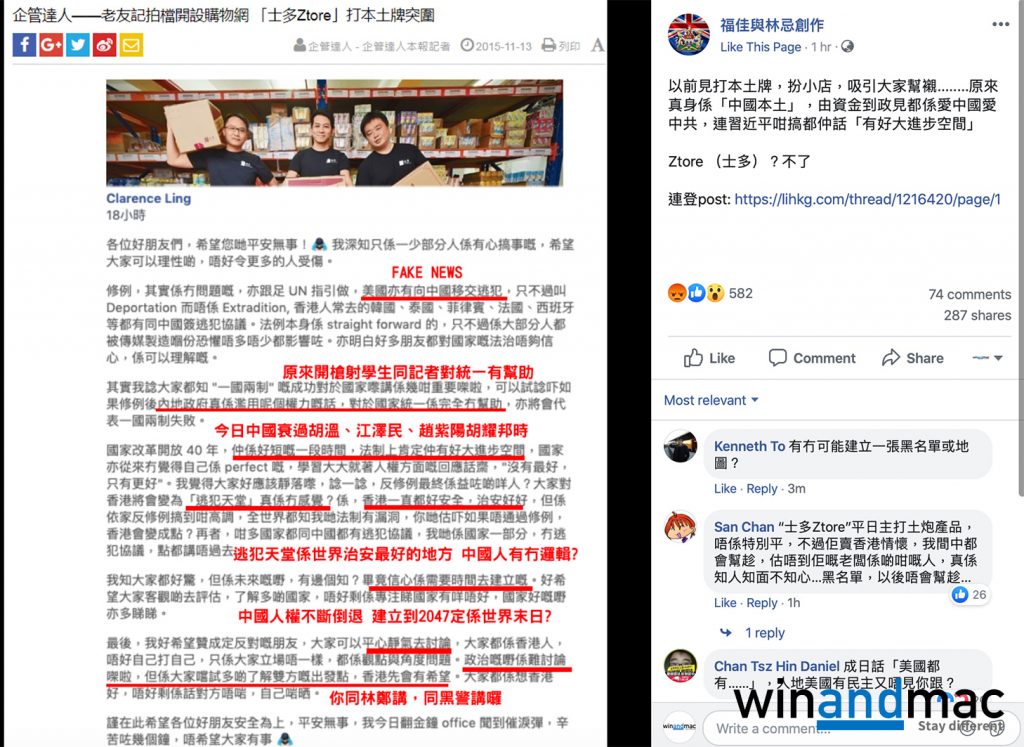Share article via email envelope icon
This screenshot has width=1024, height=747.
[x=131, y=45]
